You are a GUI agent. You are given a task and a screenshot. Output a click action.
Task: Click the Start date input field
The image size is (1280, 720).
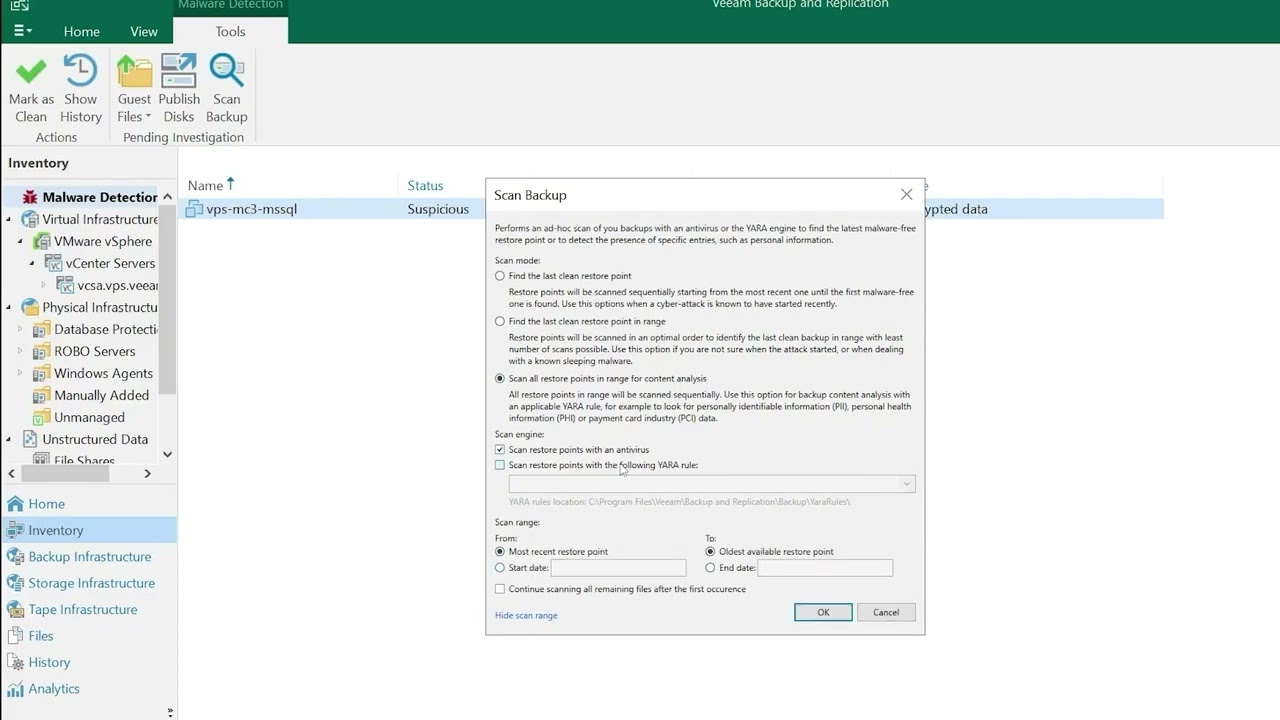[618, 567]
